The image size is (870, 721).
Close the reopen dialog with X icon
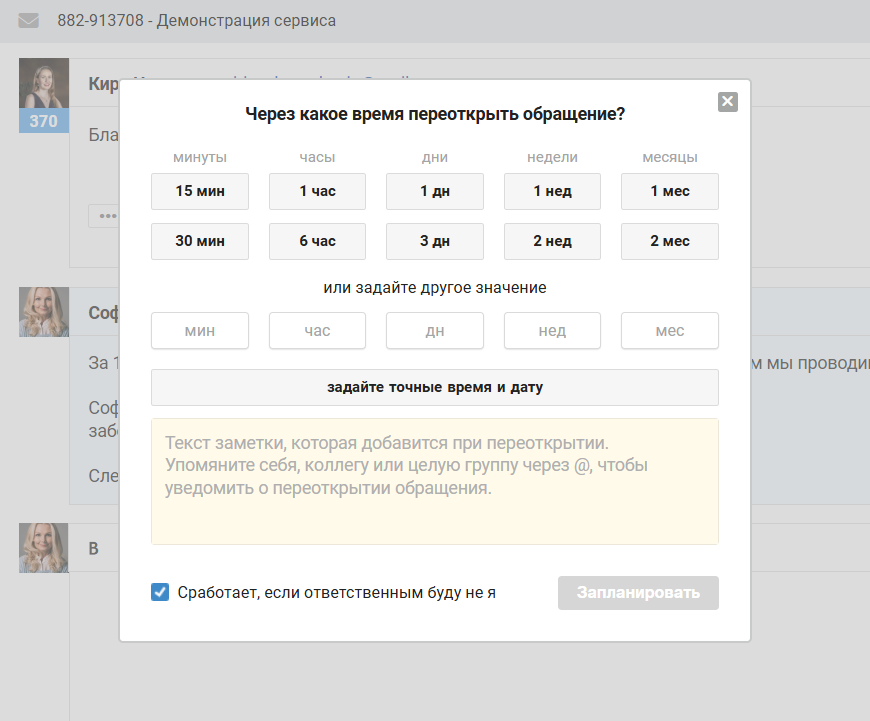pyautogui.click(x=727, y=101)
